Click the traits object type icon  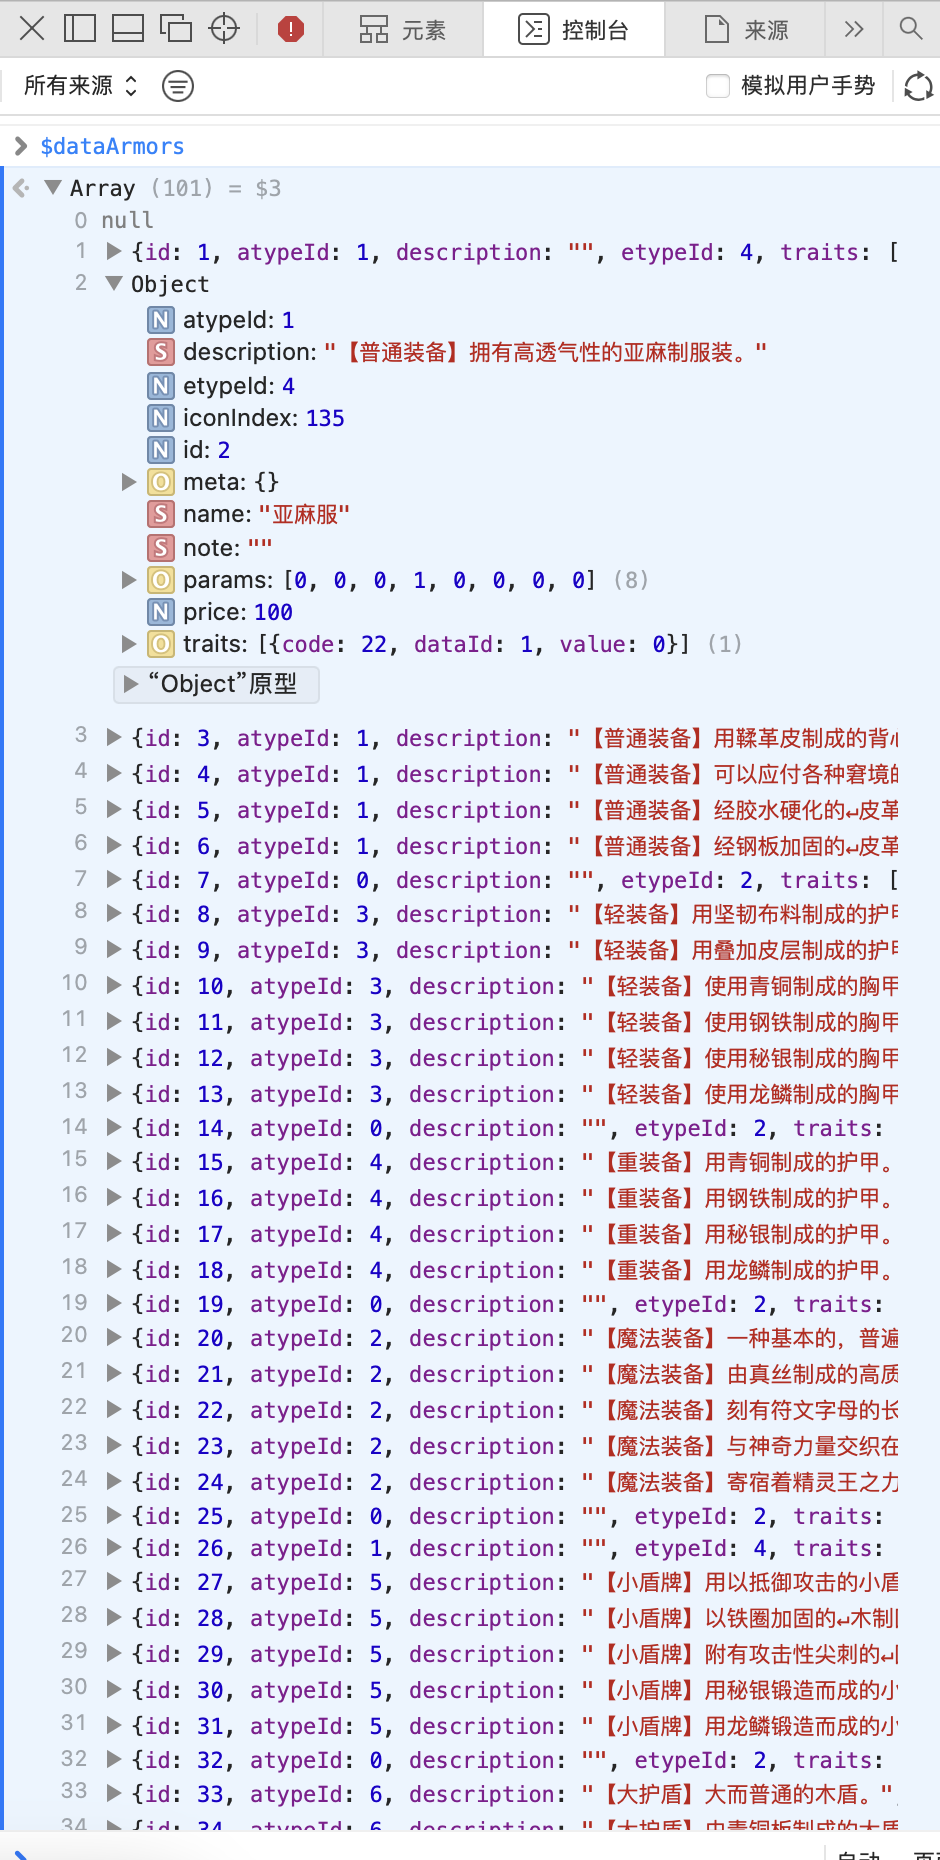(161, 644)
